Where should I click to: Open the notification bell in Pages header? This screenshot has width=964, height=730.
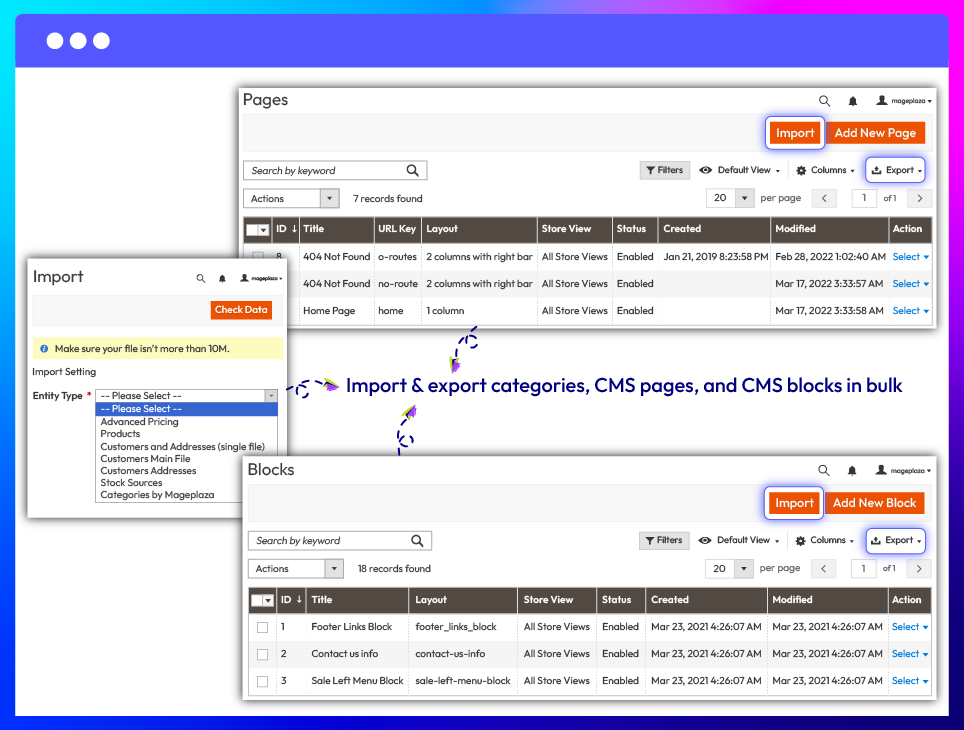(852, 101)
